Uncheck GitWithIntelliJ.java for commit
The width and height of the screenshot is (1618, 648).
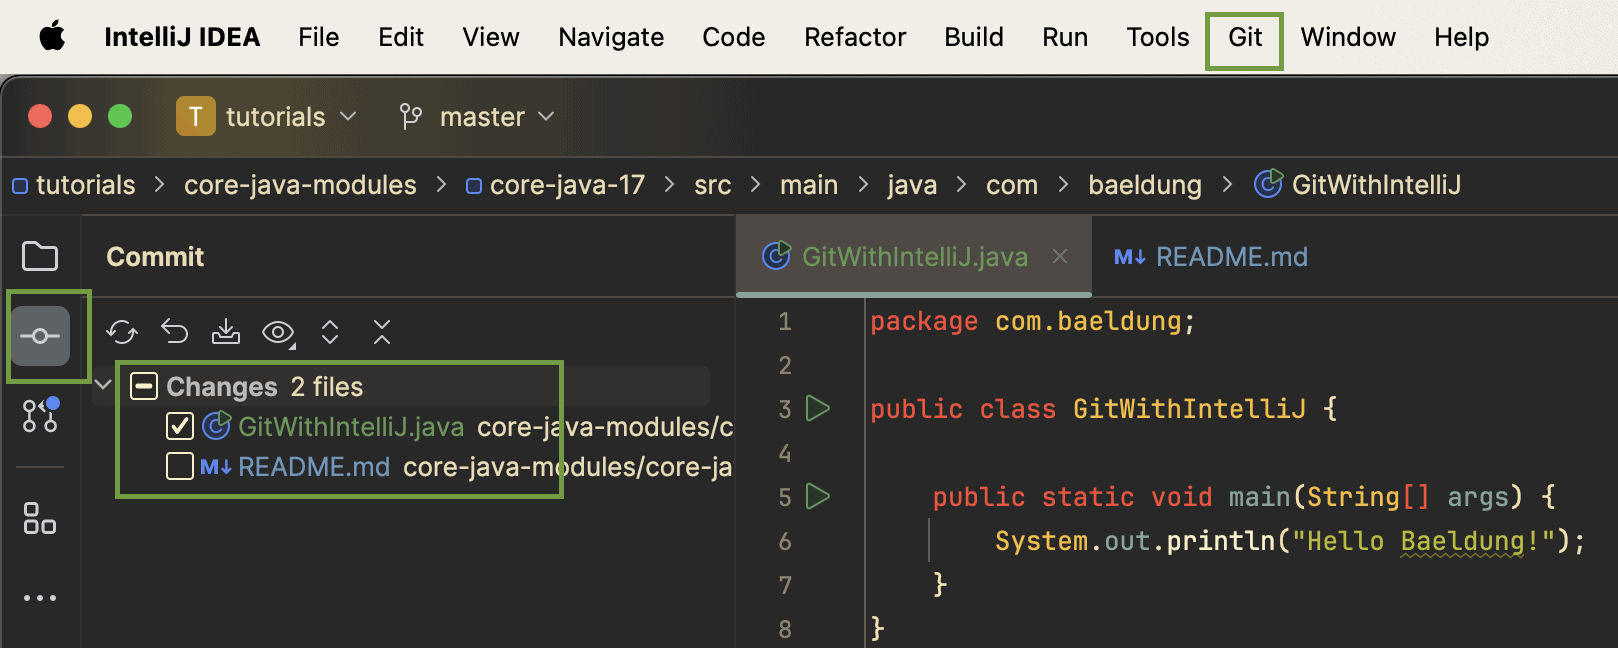(x=180, y=426)
